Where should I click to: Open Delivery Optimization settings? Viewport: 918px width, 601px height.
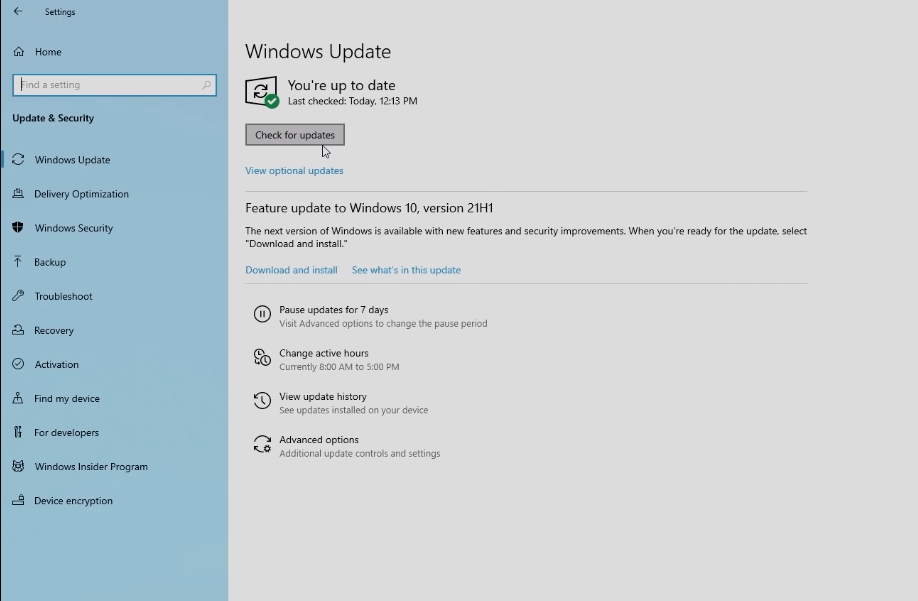(81, 194)
